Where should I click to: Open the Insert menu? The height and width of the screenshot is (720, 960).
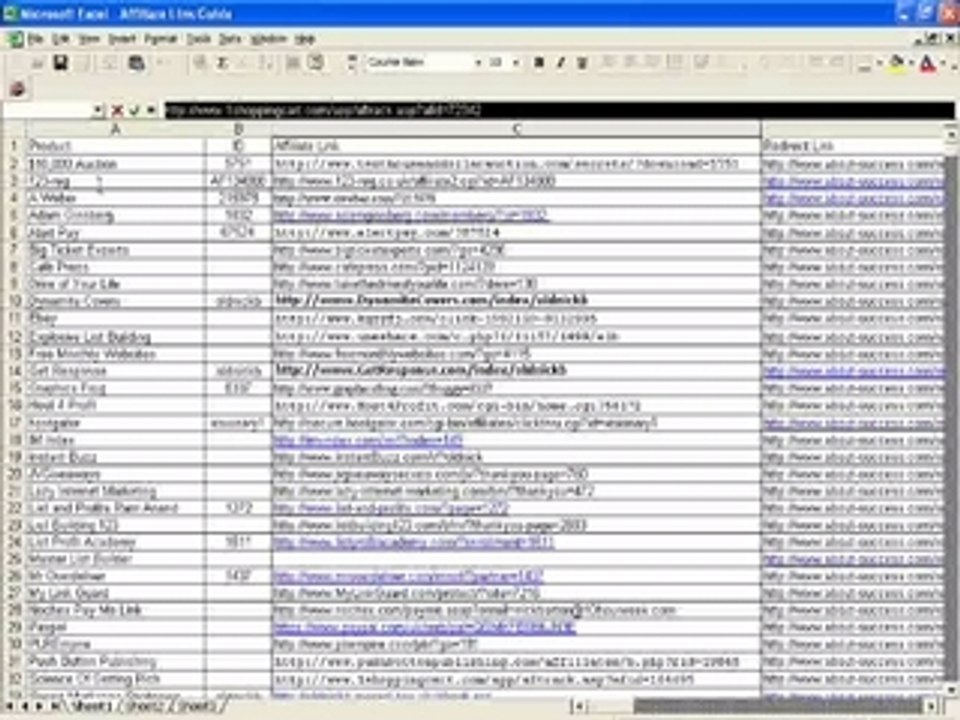pos(122,39)
